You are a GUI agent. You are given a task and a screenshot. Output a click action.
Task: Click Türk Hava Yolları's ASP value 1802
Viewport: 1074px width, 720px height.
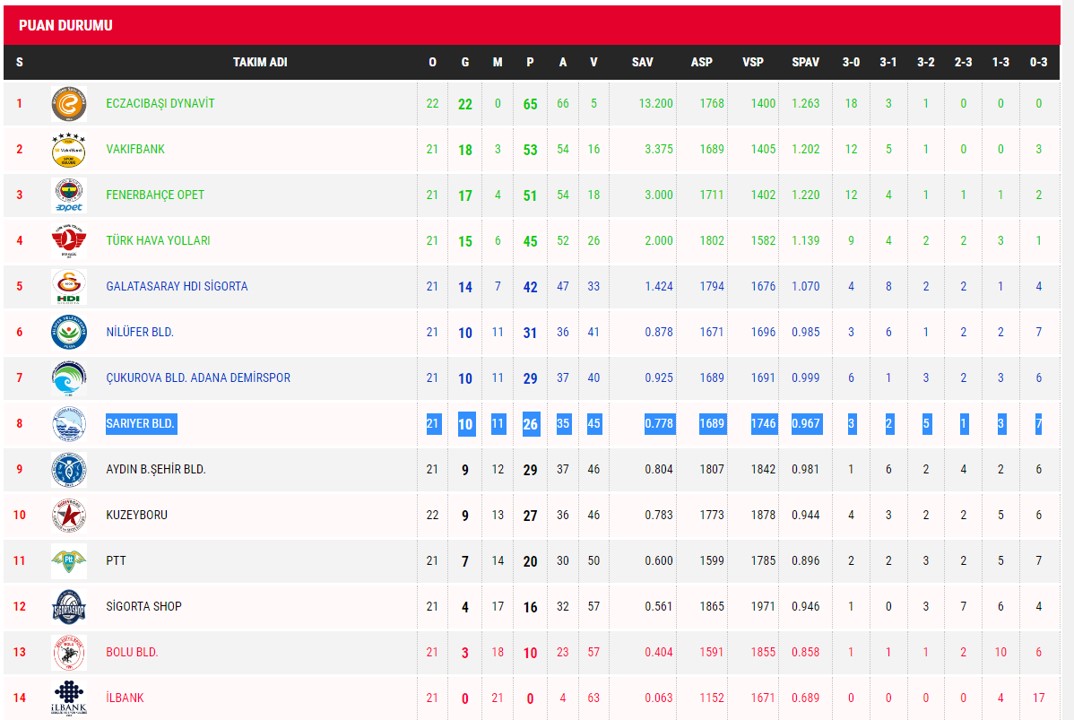coord(712,241)
